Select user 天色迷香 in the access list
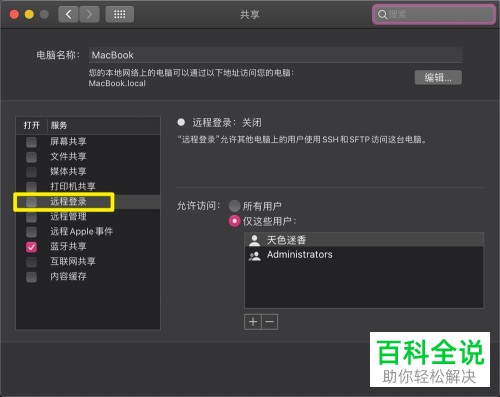Image resolution: width=500 pixels, height=397 pixels. click(364, 240)
